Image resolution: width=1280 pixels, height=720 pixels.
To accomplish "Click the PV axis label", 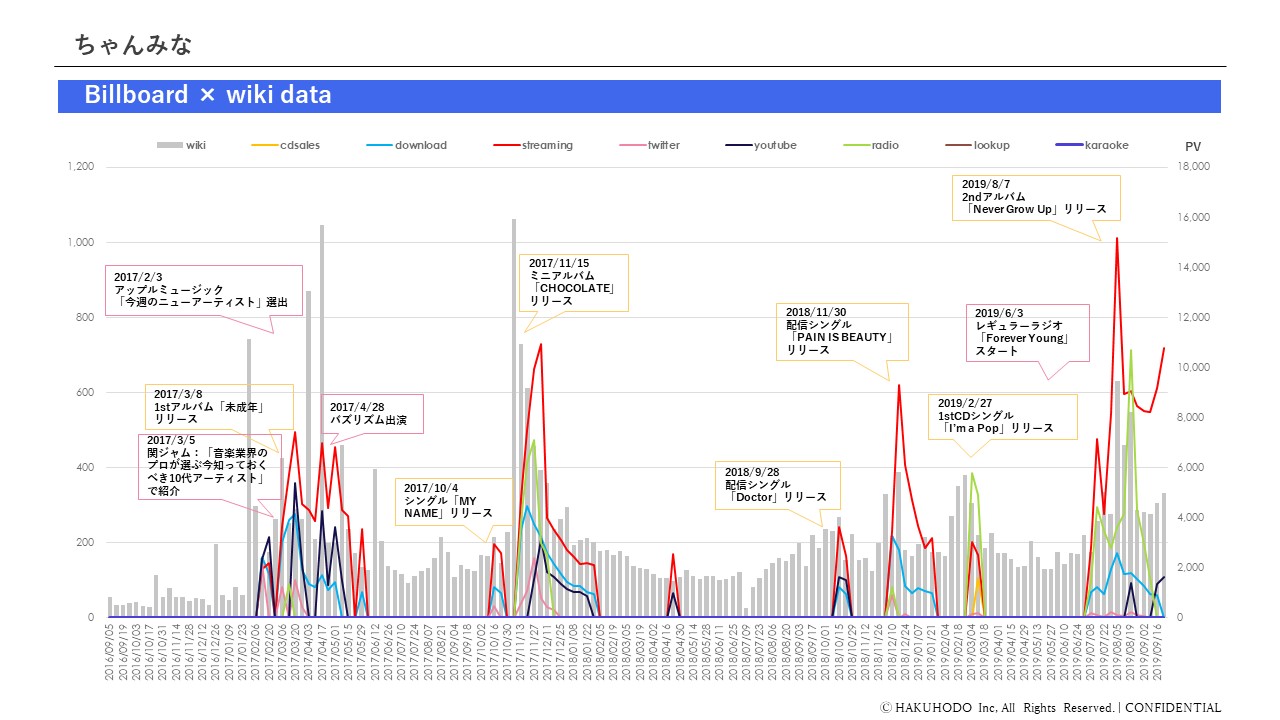I will coord(1192,147).
